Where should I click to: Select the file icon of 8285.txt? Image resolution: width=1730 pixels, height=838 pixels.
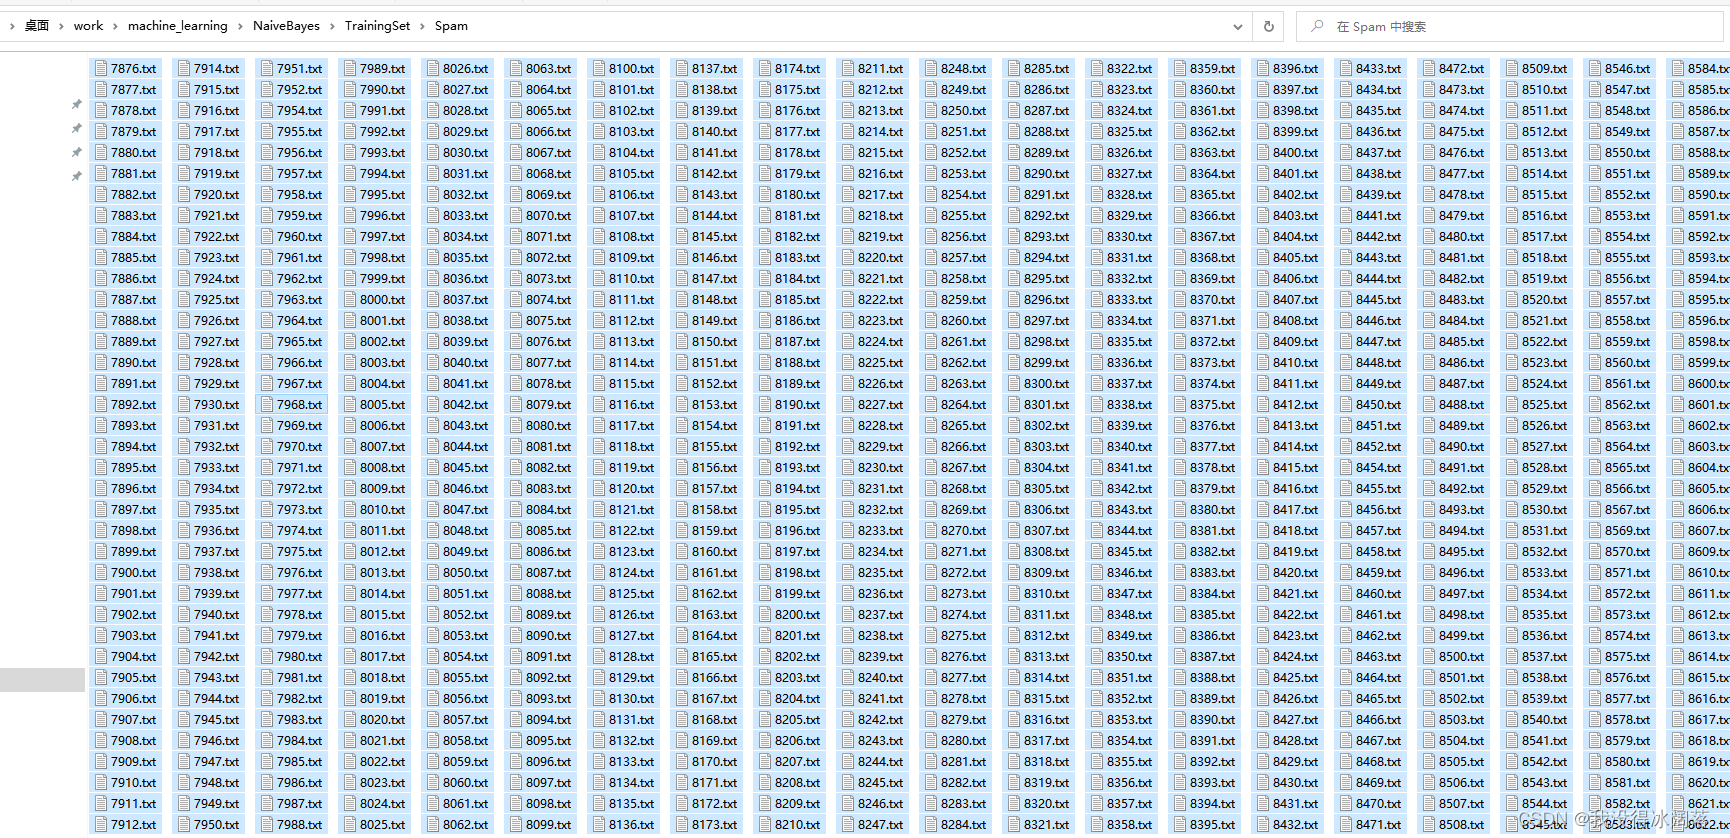click(1014, 69)
